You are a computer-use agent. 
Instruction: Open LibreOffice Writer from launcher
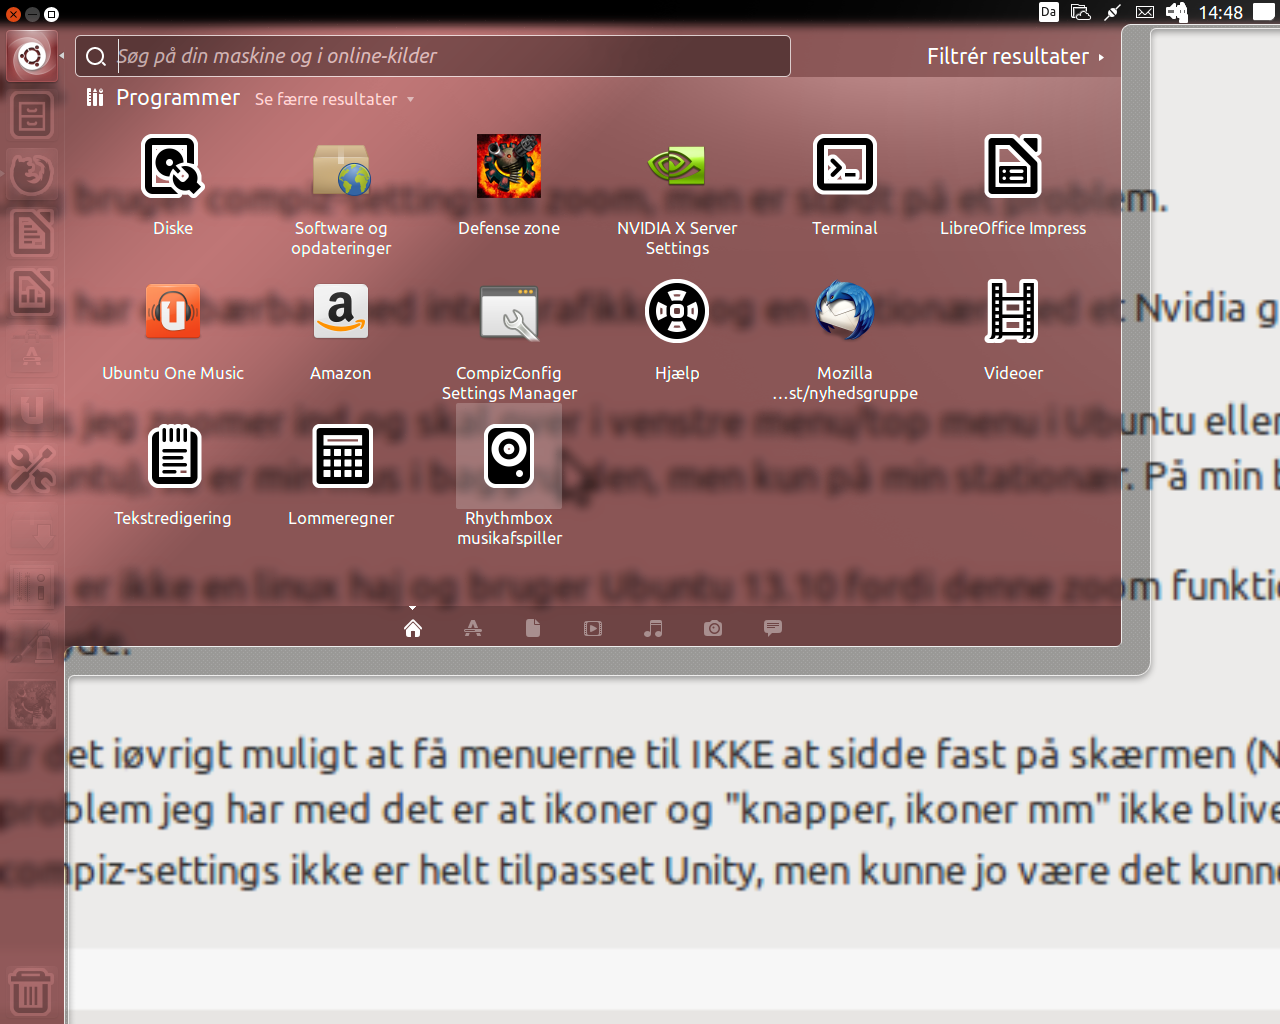[x=32, y=233]
